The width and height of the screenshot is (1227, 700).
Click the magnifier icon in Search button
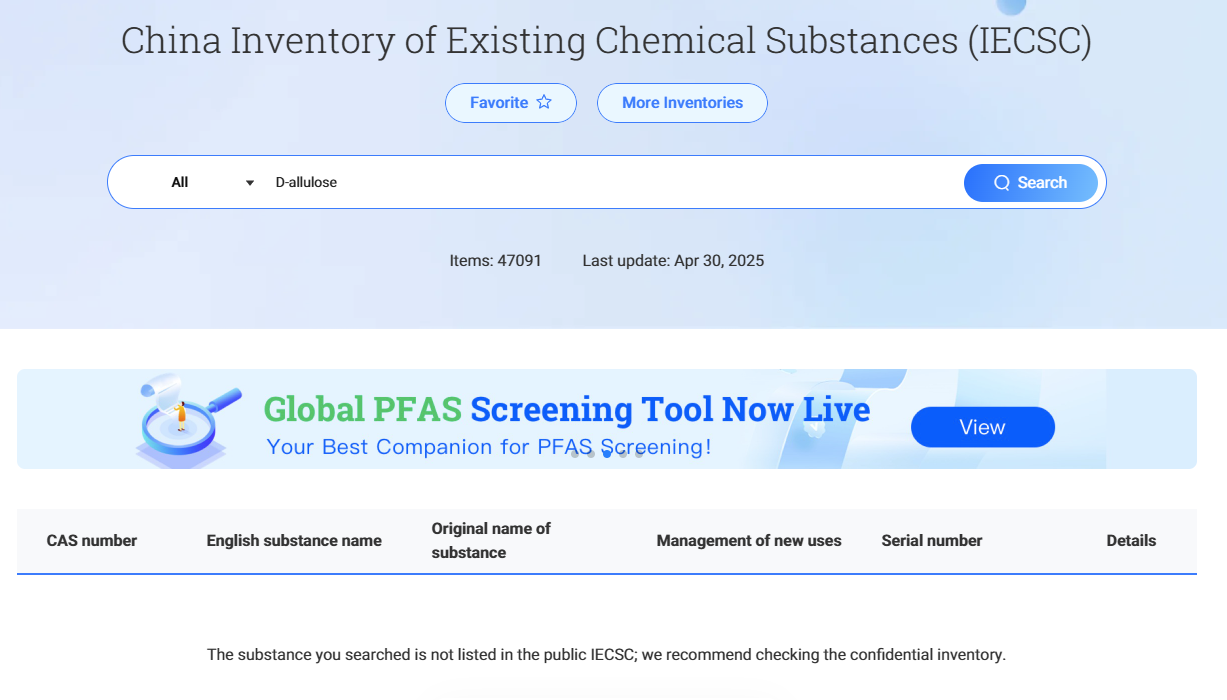(x=1002, y=183)
